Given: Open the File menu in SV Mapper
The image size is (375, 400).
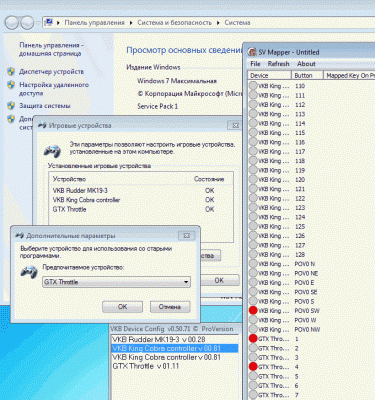Looking at the screenshot, I should tap(255, 64).
